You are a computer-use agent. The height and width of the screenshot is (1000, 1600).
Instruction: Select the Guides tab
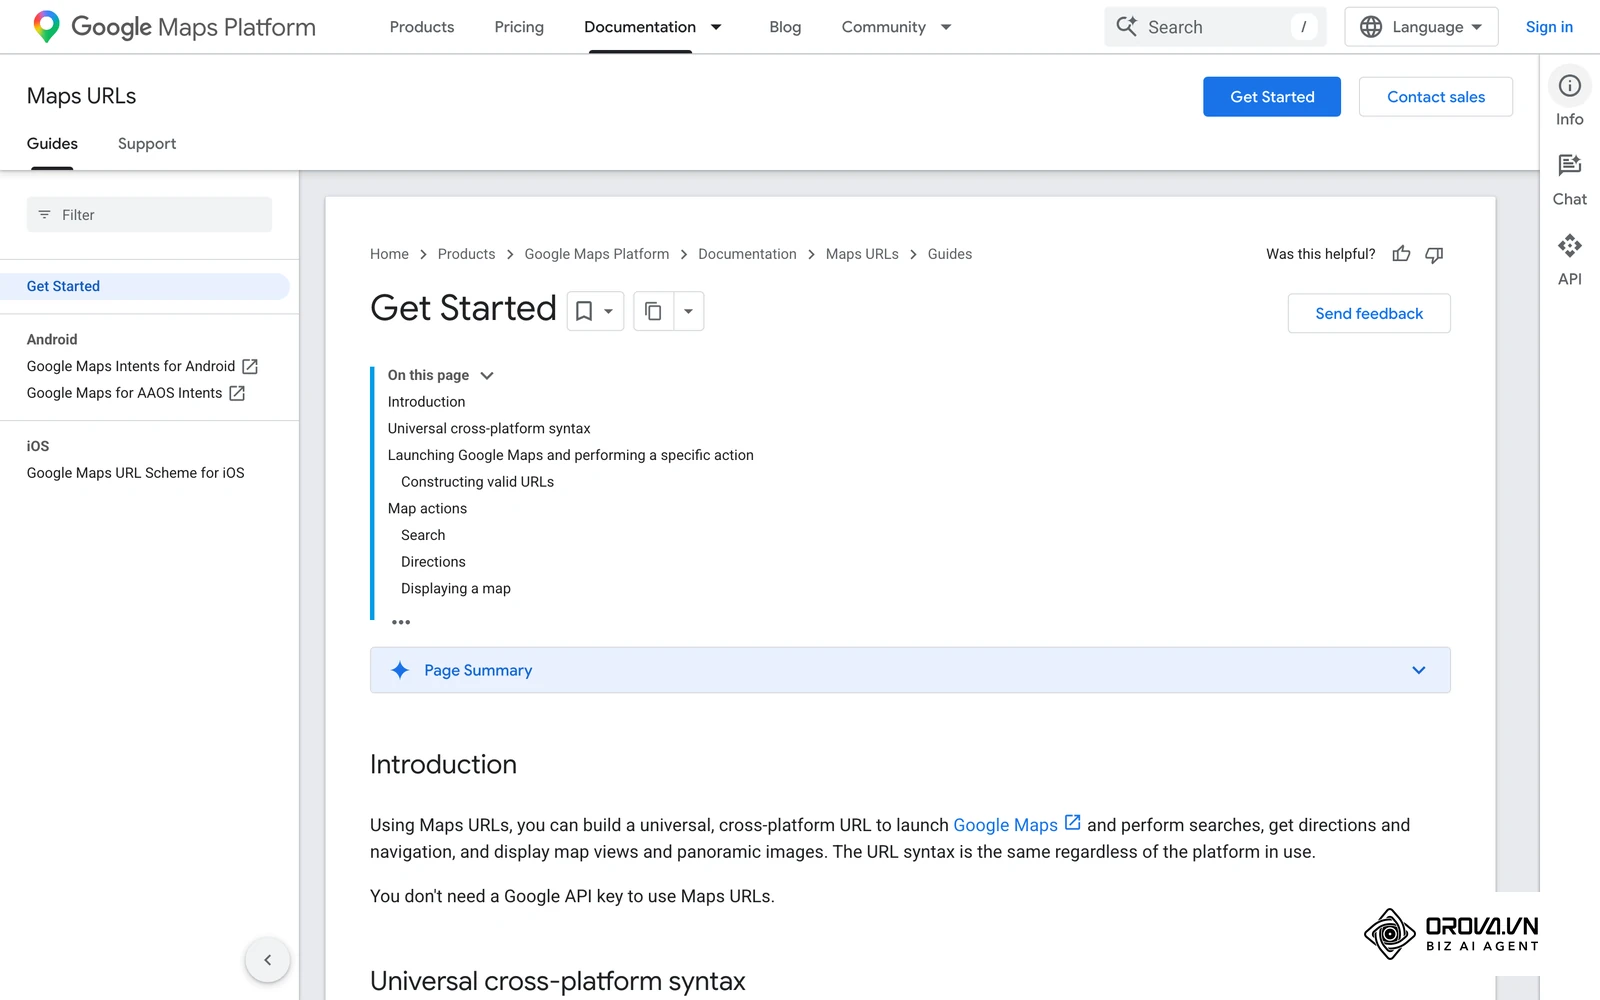(x=52, y=144)
